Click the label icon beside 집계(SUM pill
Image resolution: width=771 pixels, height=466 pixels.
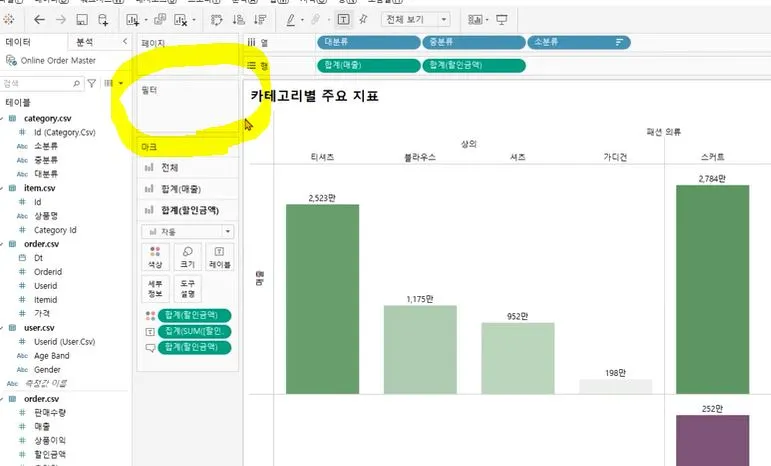(150, 332)
